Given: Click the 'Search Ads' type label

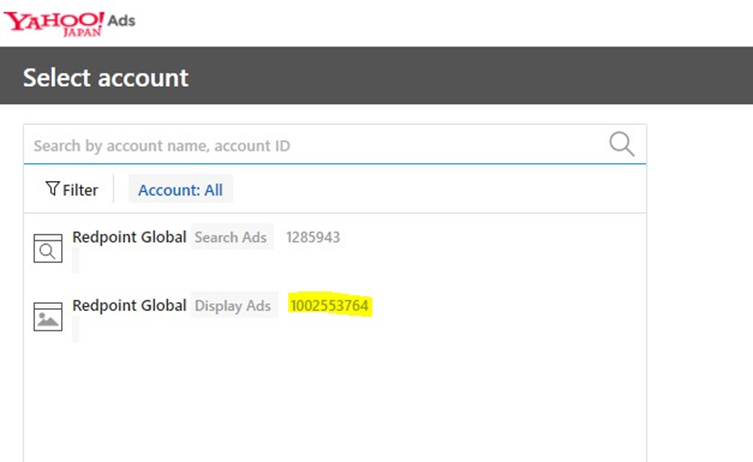Looking at the screenshot, I should tap(230, 237).
